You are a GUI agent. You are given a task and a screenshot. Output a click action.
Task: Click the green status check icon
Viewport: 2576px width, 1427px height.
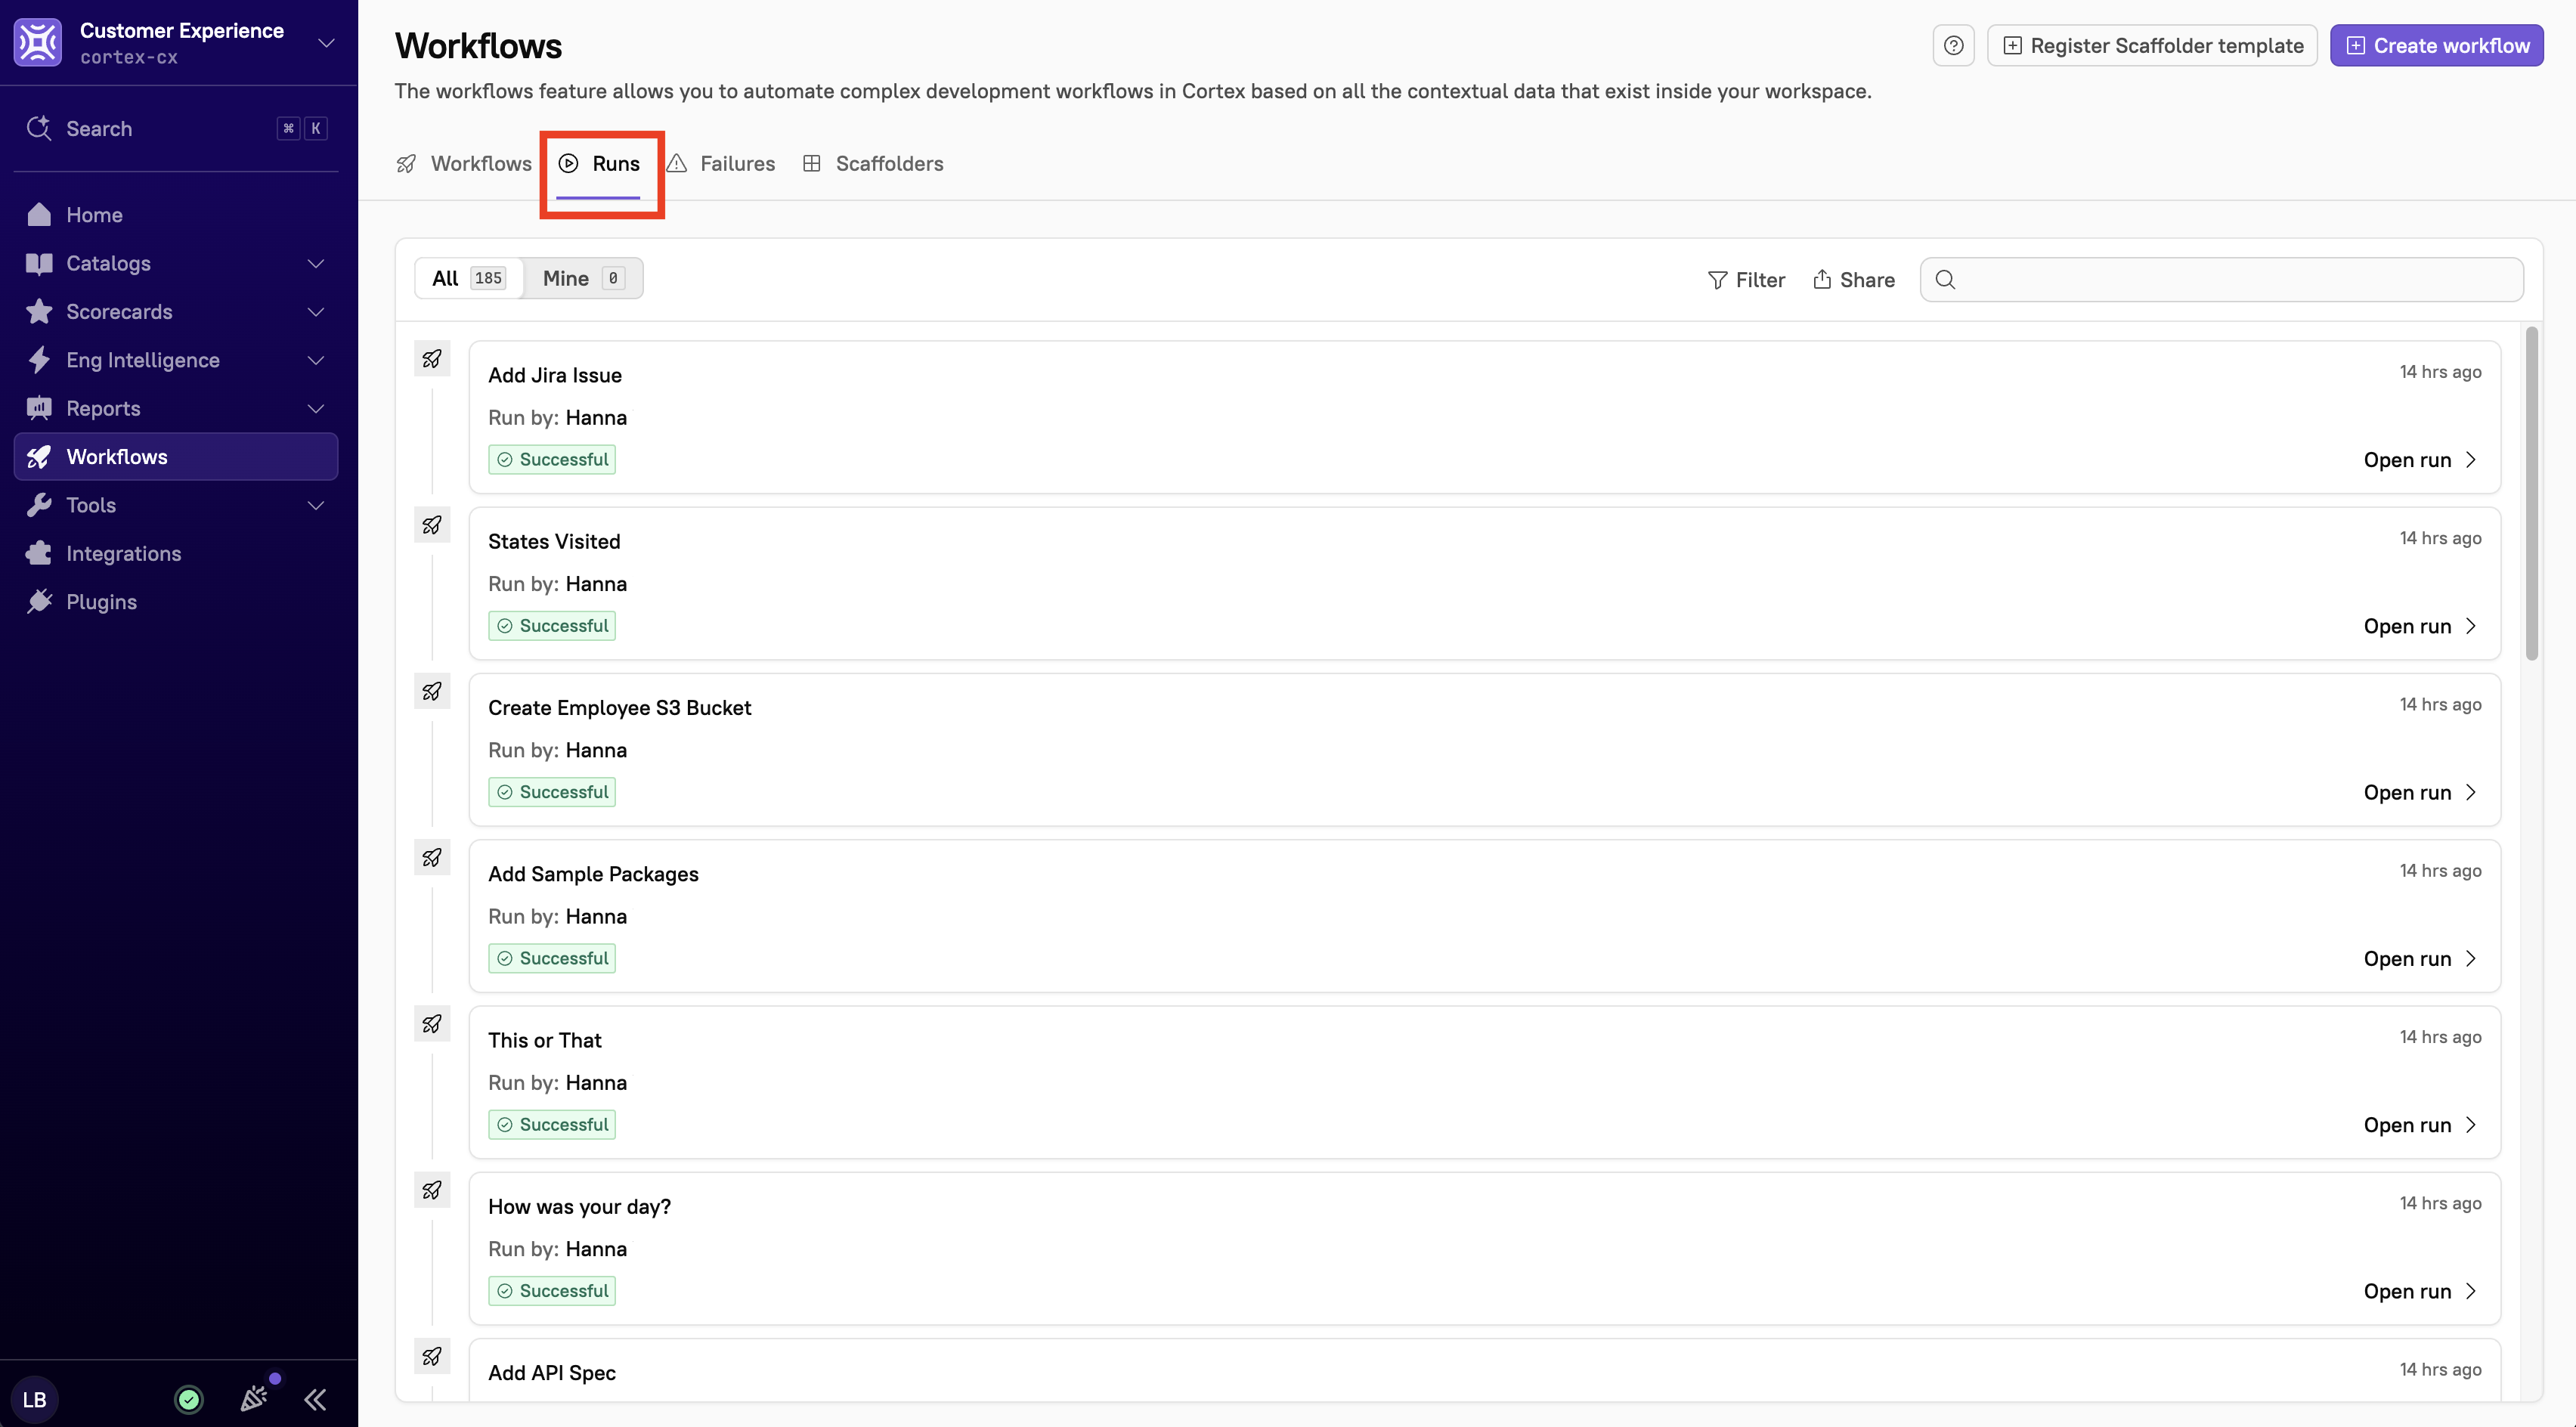(189, 1399)
